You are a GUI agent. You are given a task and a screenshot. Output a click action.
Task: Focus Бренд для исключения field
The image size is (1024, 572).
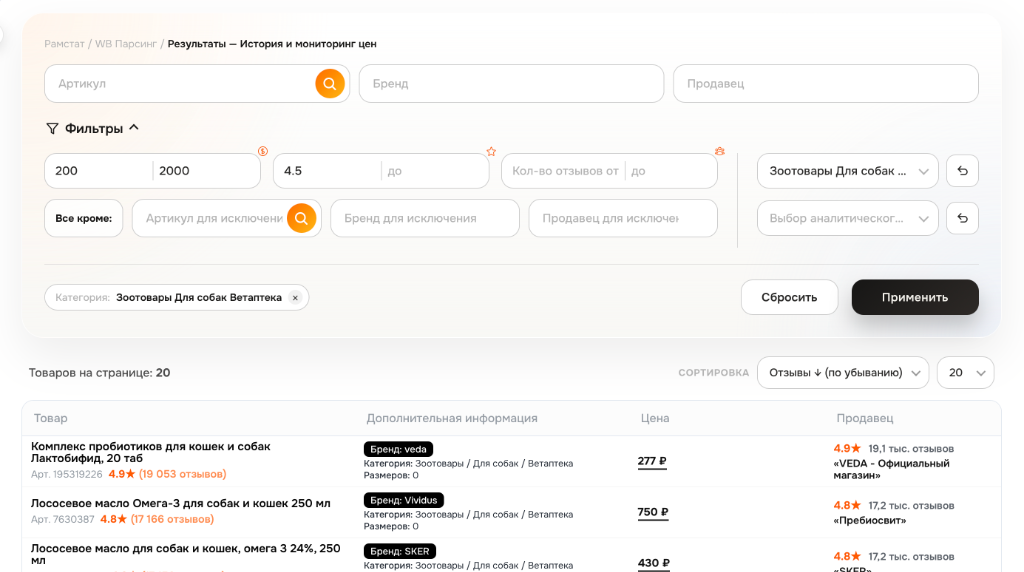(424, 218)
